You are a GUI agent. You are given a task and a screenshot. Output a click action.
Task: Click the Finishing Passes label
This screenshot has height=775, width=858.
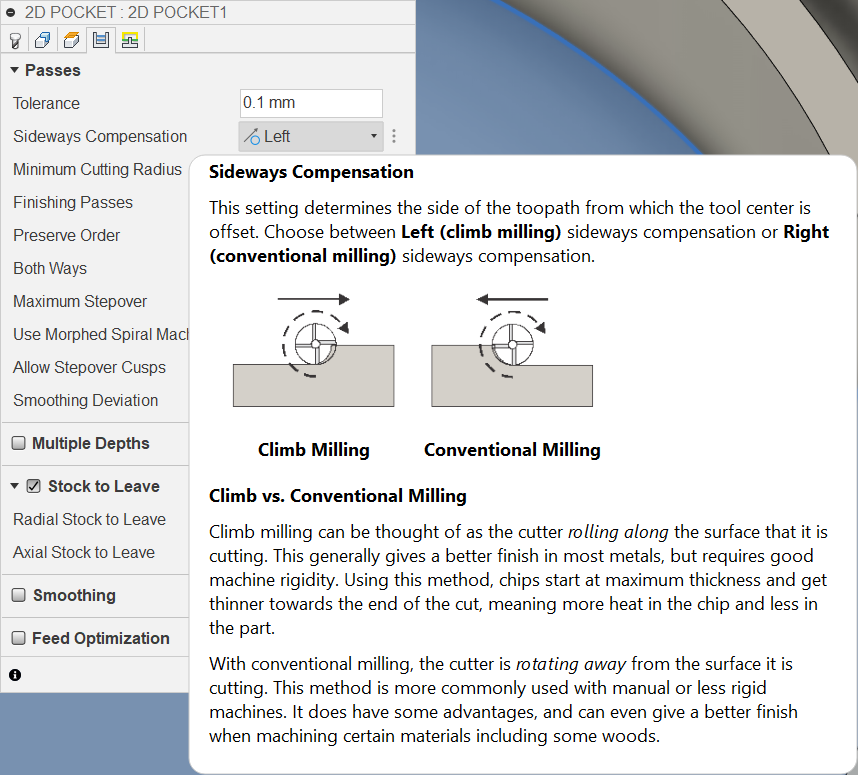pos(73,203)
